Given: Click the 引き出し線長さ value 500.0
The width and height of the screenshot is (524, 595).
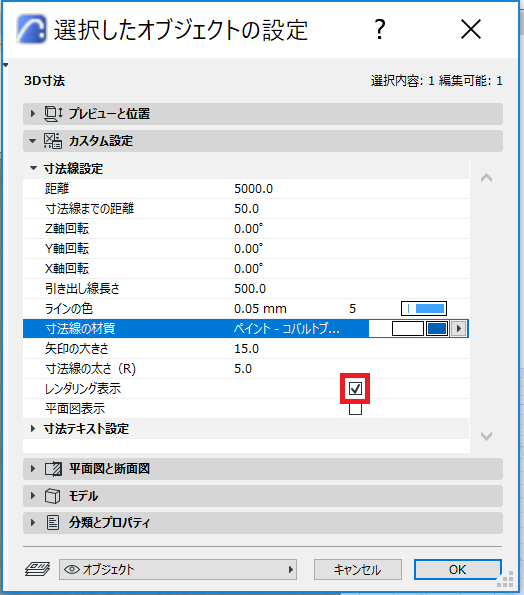Looking at the screenshot, I should click(x=250, y=289).
